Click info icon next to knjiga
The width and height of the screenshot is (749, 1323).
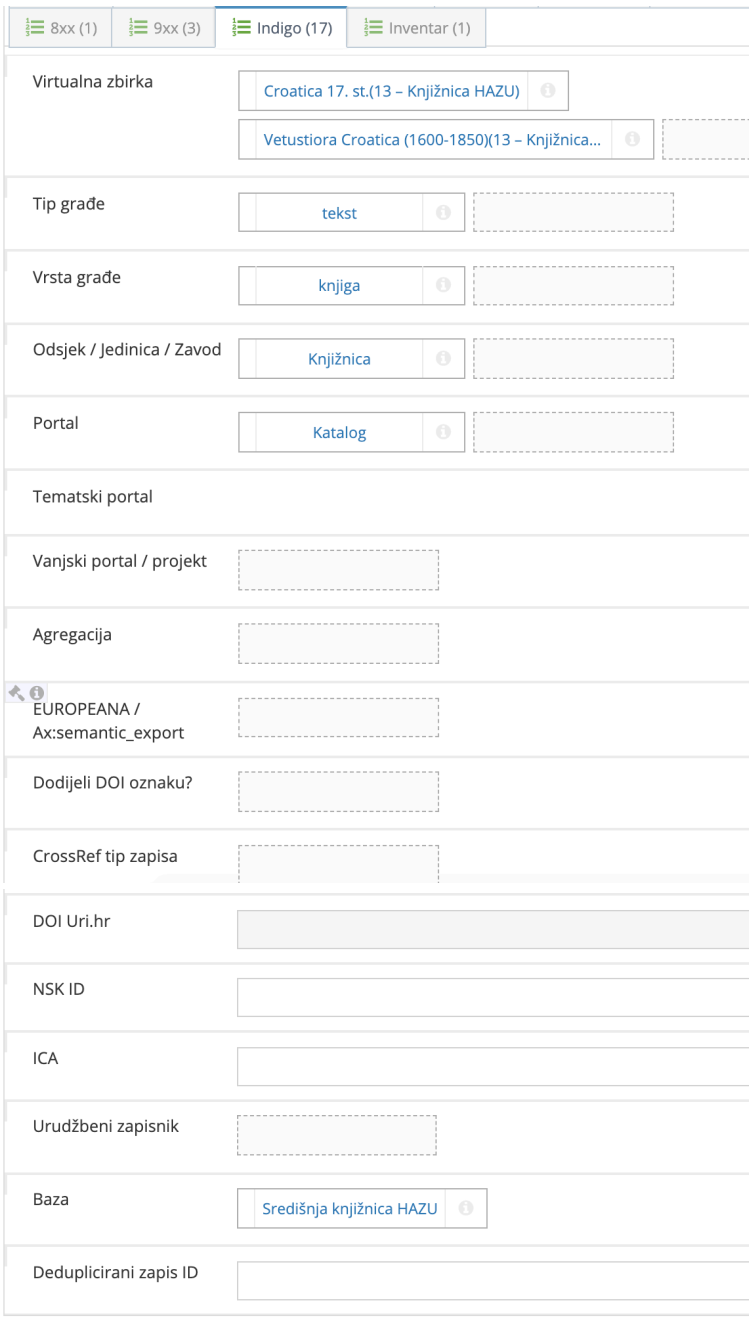443,285
